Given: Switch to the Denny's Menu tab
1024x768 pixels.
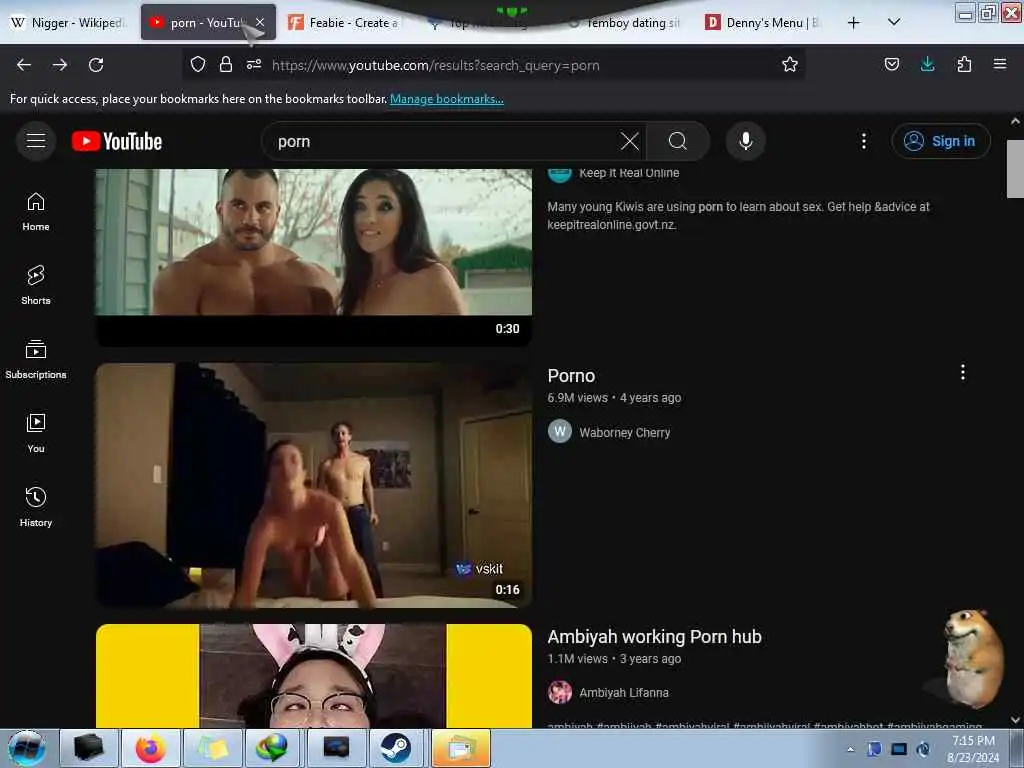Looking at the screenshot, I should pos(762,23).
